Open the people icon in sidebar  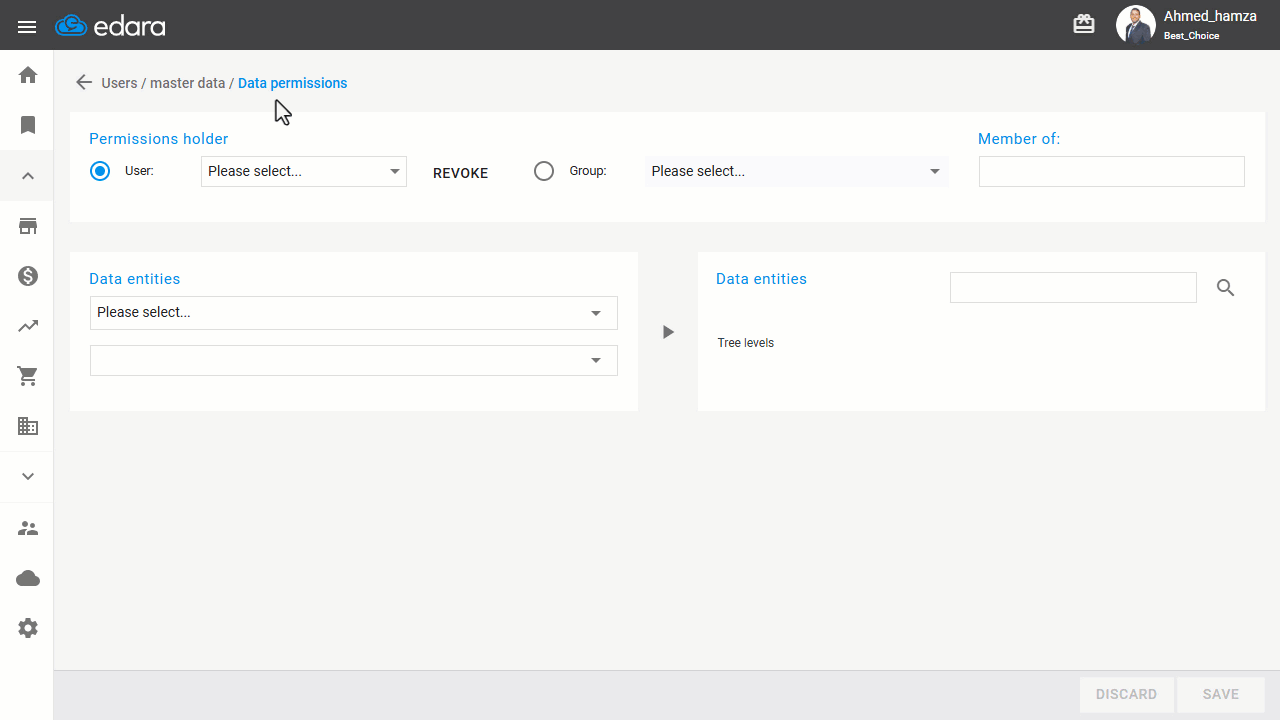(x=28, y=528)
